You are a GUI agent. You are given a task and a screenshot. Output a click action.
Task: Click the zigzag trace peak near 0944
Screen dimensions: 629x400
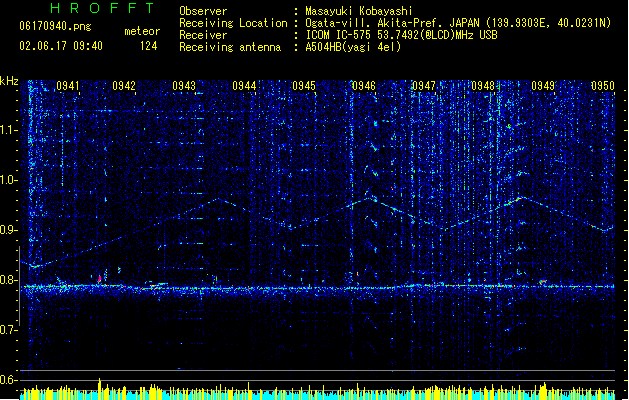218,199
